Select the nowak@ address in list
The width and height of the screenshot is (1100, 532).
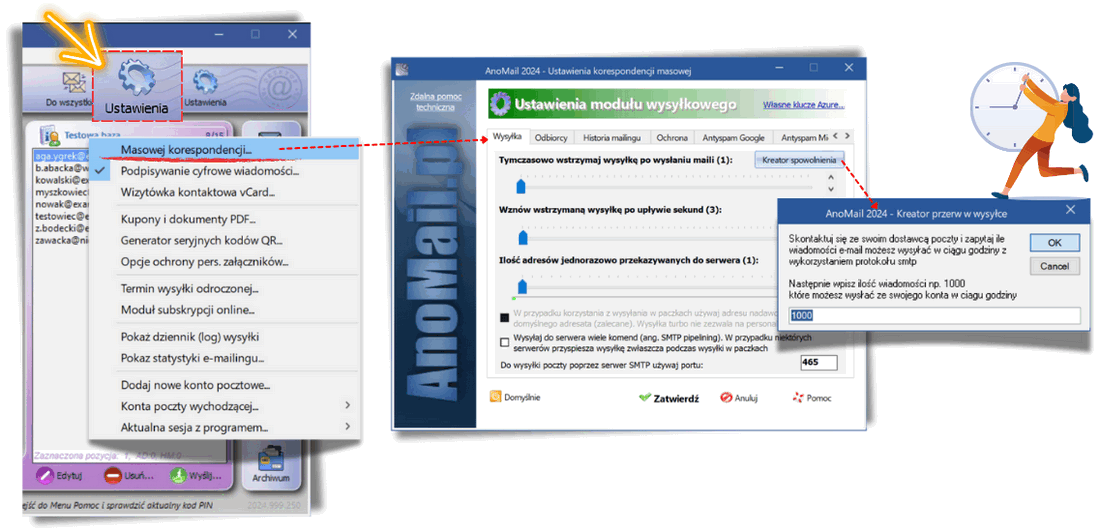click(x=63, y=204)
